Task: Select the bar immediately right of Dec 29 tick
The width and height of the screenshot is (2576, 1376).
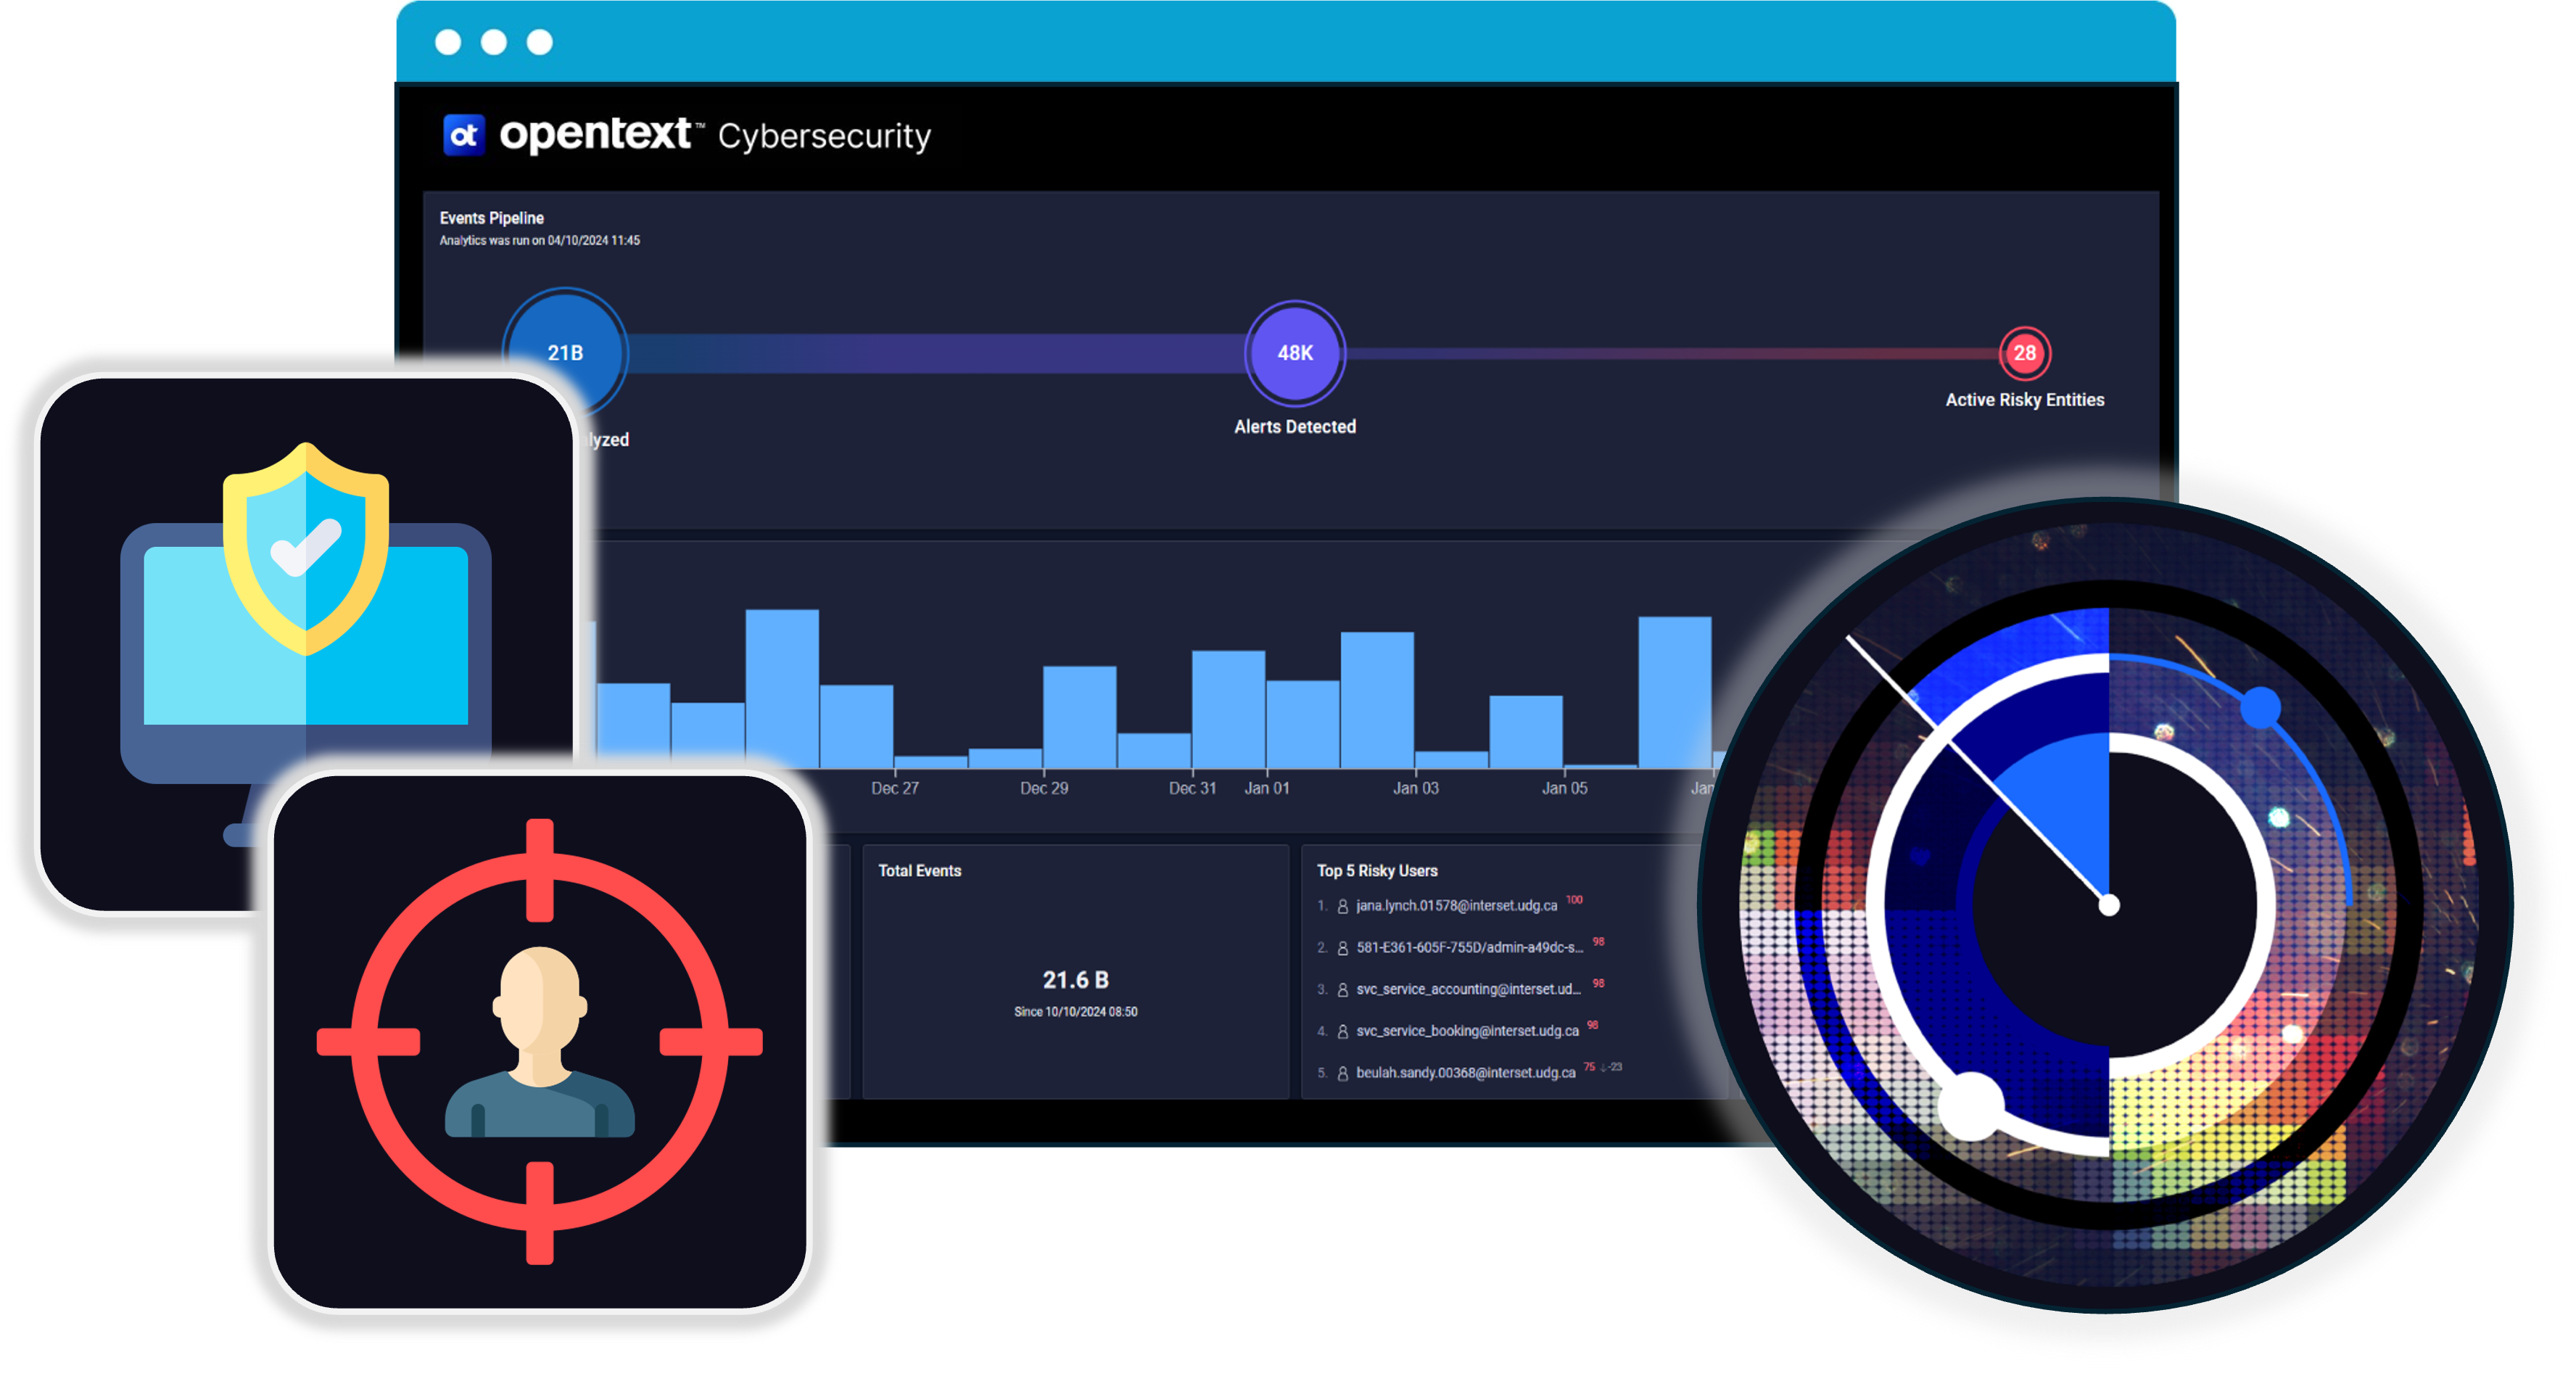Action: point(1080,717)
